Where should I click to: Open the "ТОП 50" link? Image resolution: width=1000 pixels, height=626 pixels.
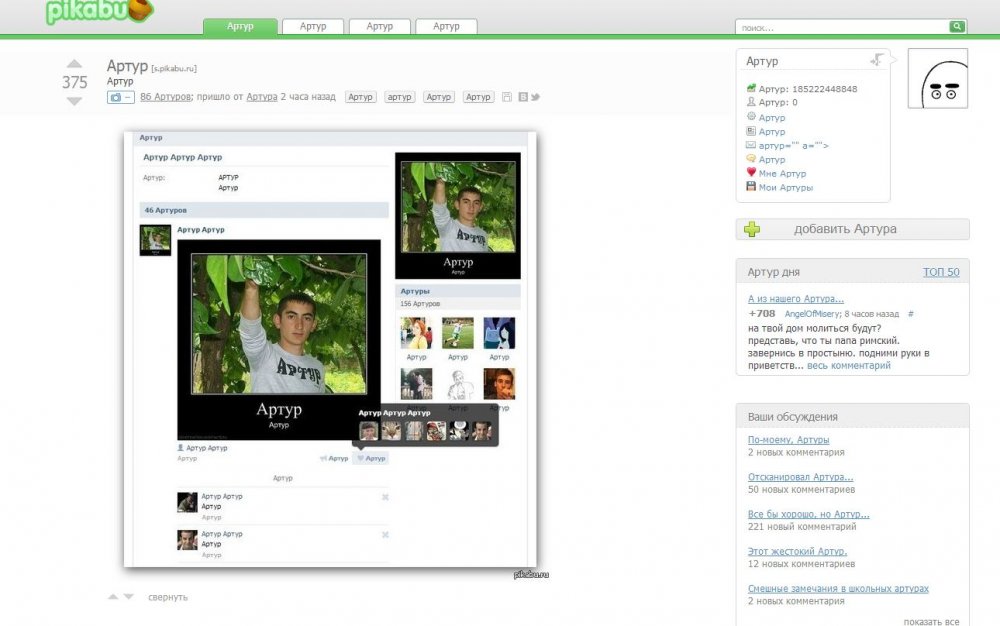tap(940, 272)
